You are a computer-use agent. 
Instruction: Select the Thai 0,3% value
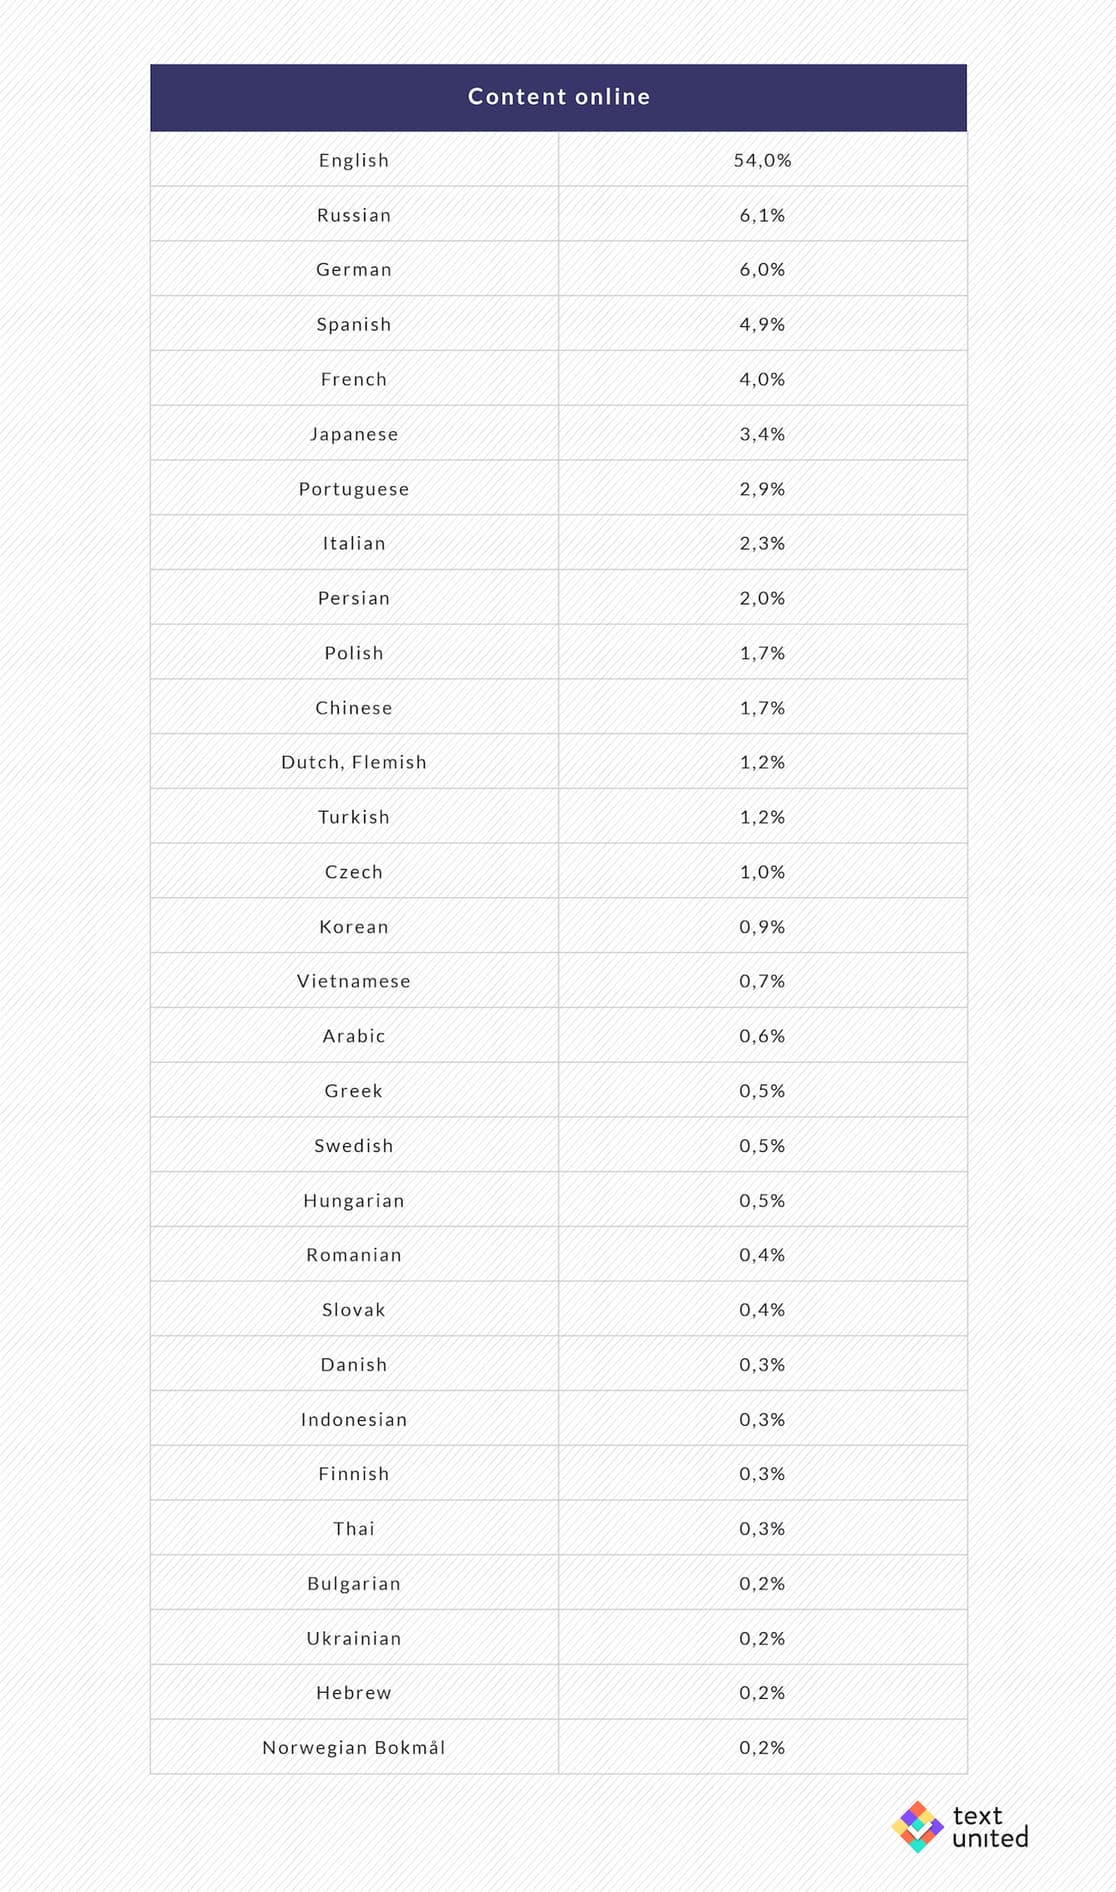763,1529
